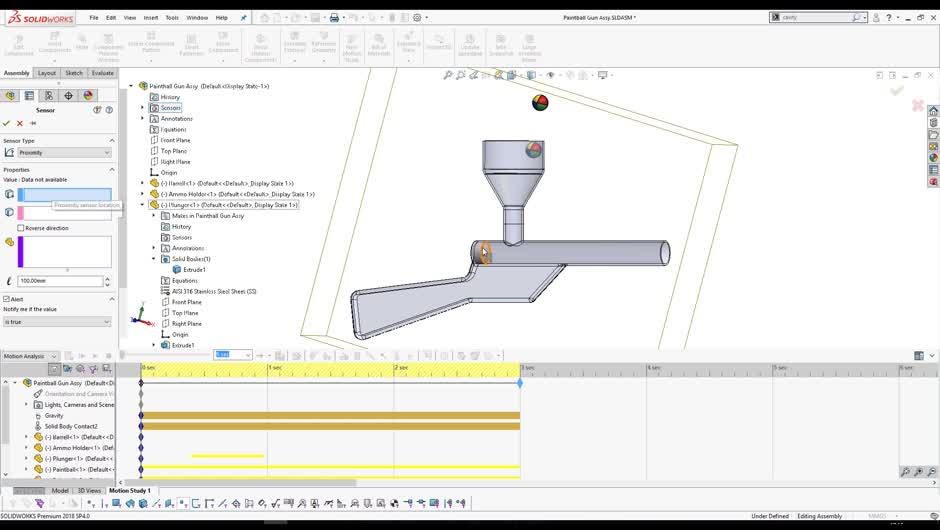Click the search commands input box
Image resolution: width=940 pixels, height=530 pixels.
[816, 17]
